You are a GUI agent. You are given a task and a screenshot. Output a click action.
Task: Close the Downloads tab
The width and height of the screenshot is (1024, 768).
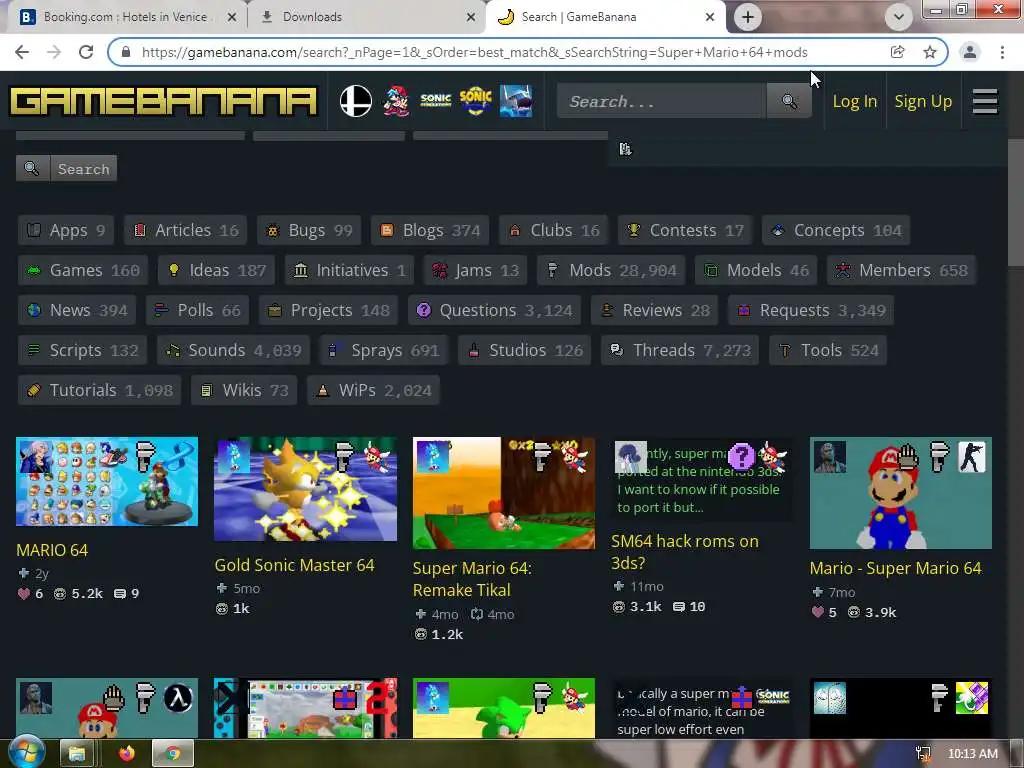point(471,17)
